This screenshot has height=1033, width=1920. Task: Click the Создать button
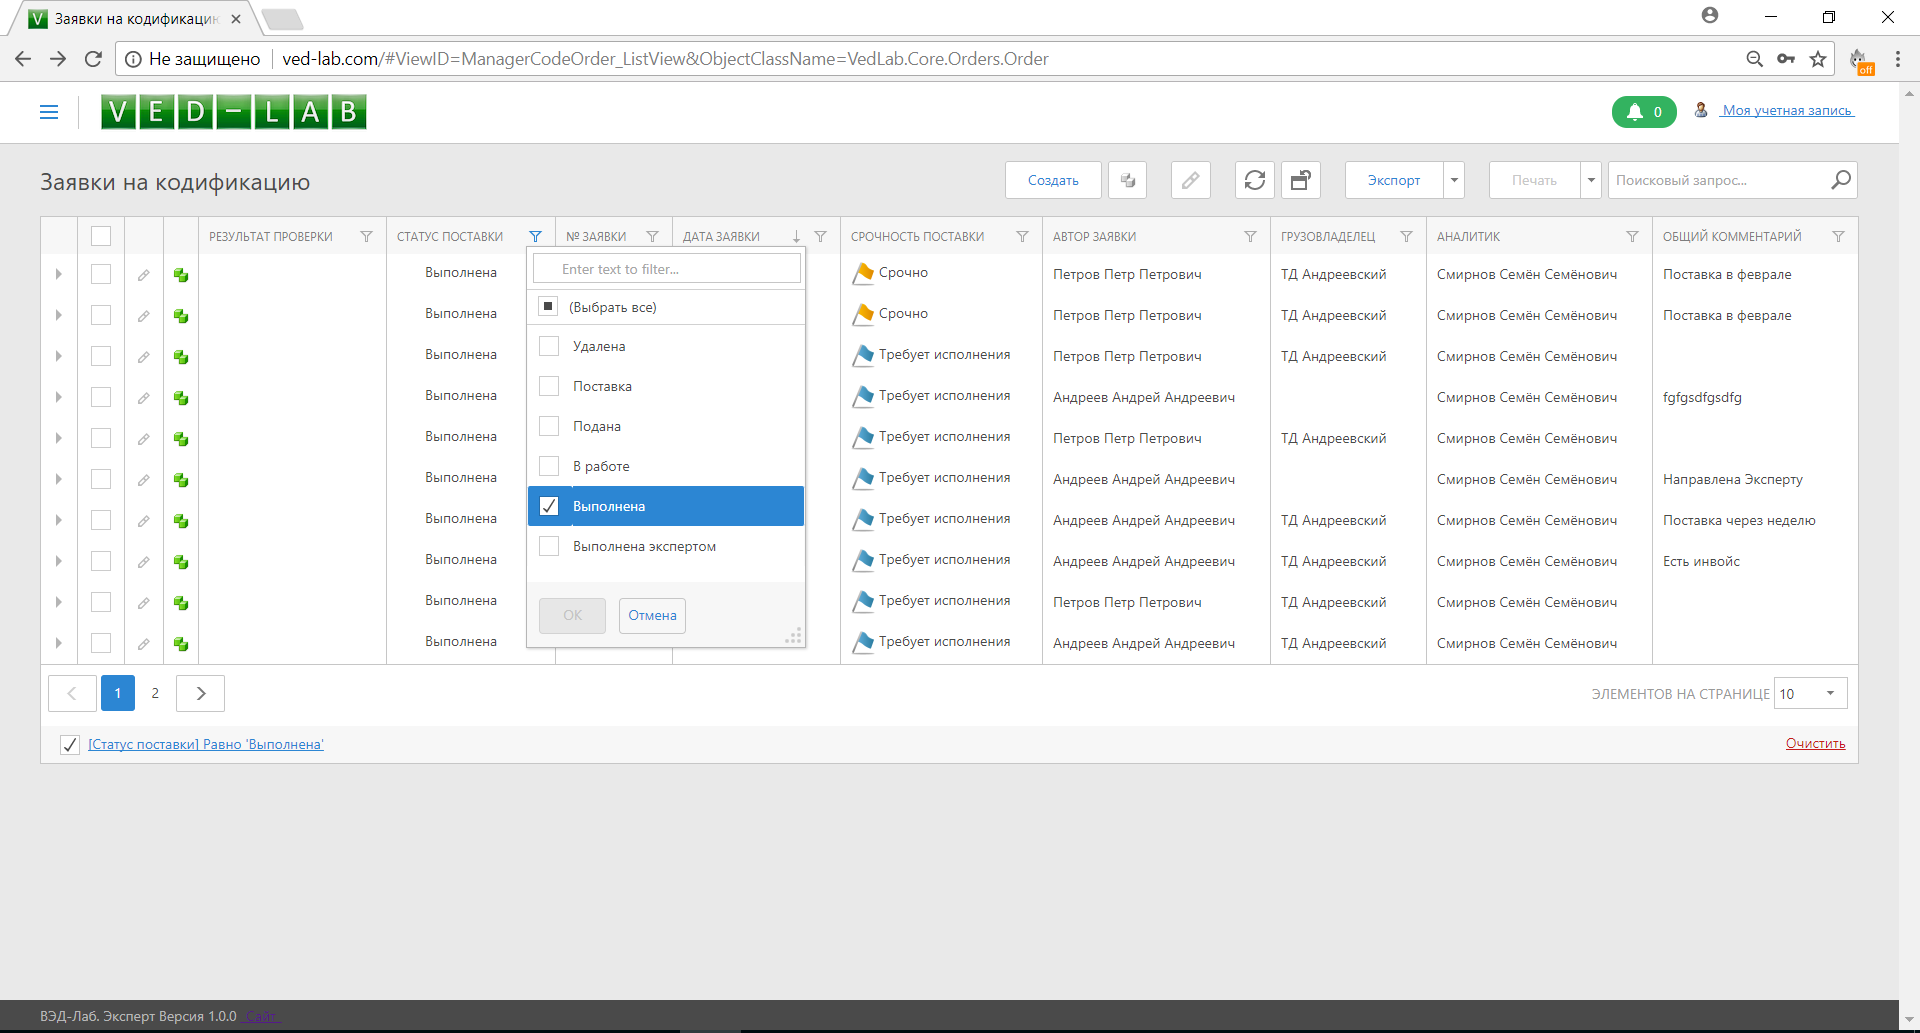pos(1053,180)
